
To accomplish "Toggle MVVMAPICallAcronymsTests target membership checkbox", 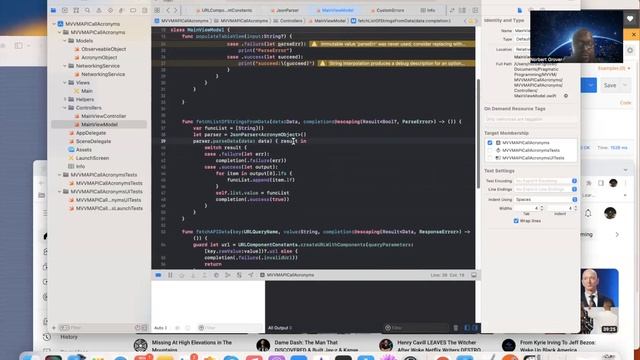I will click(x=490, y=150).
